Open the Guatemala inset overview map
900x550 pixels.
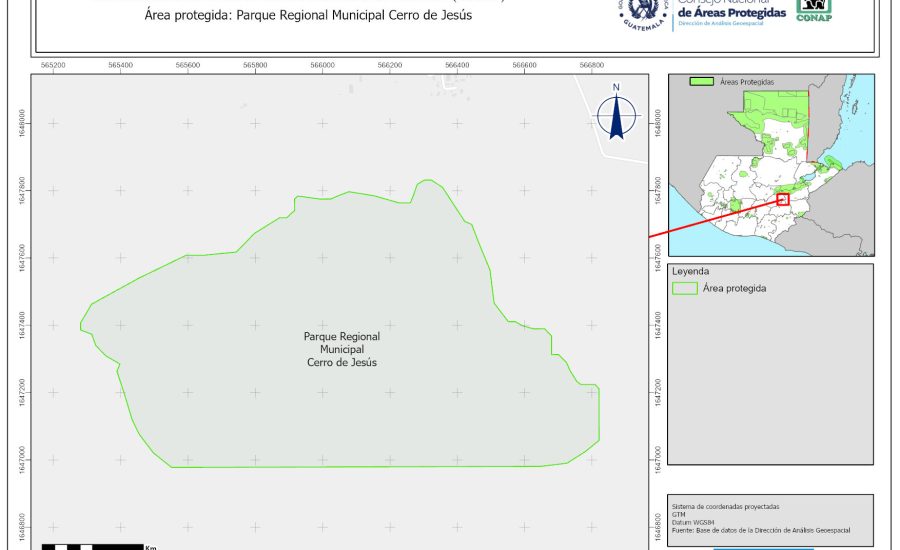[x=770, y=165]
